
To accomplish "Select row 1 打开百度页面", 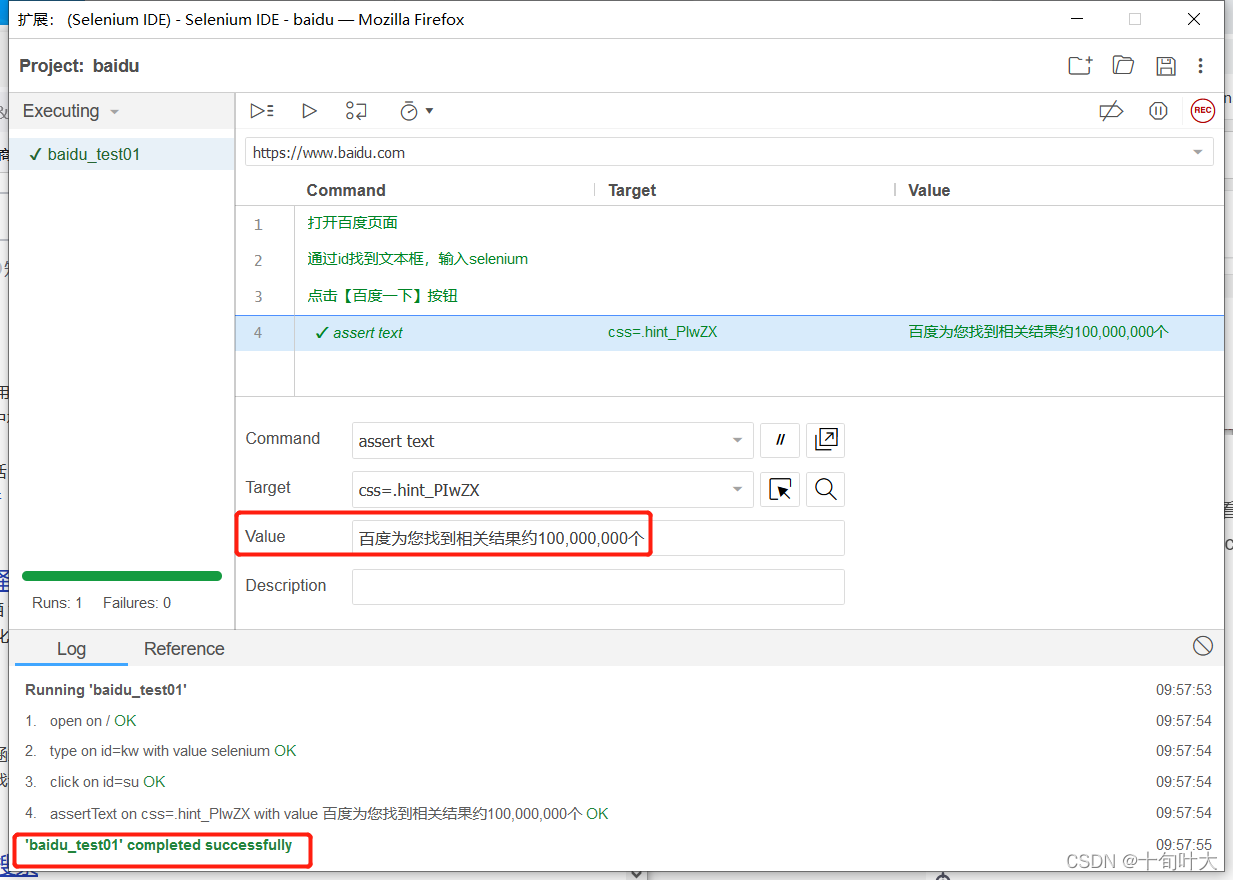I will point(729,223).
